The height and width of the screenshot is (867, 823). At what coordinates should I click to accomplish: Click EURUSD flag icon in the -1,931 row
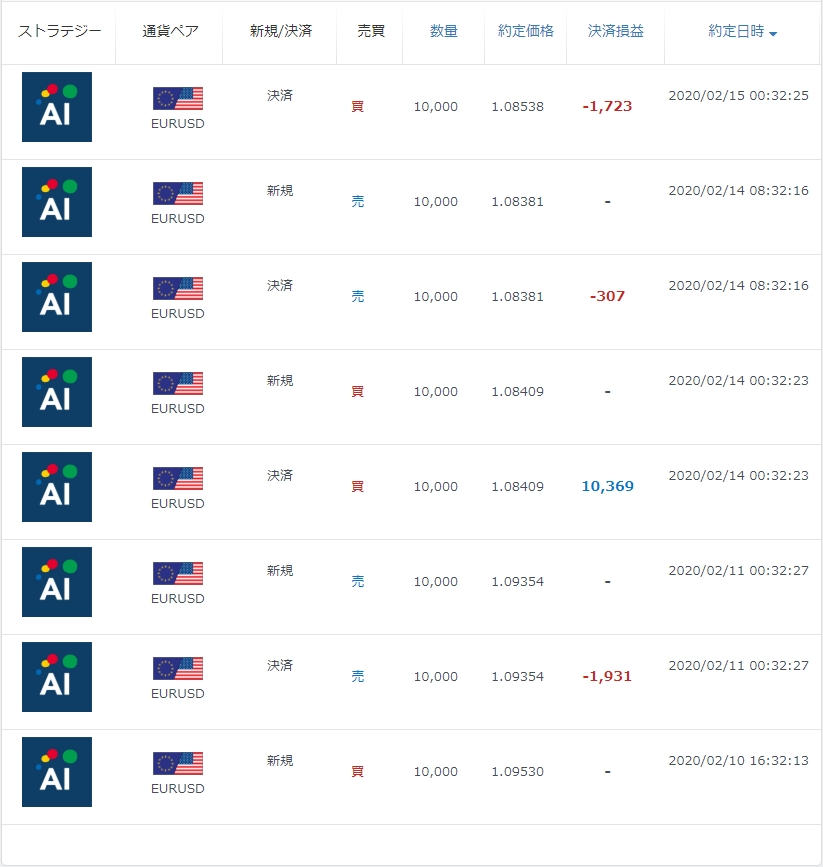click(x=178, y=668)
